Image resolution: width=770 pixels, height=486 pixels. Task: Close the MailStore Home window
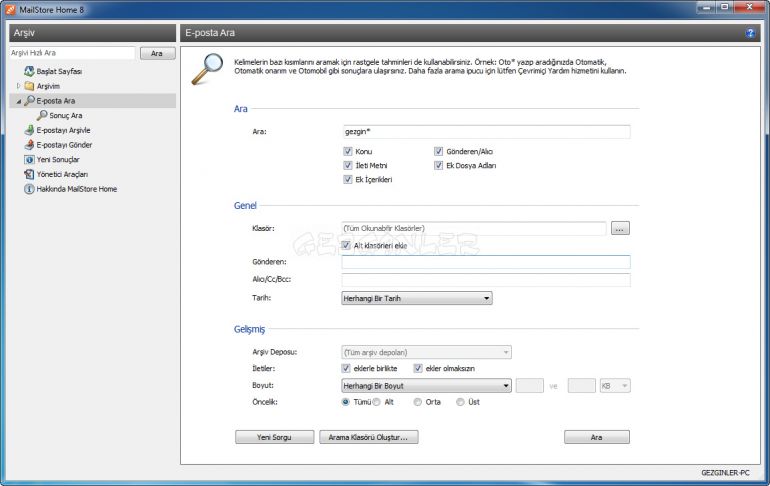[749, 7]
